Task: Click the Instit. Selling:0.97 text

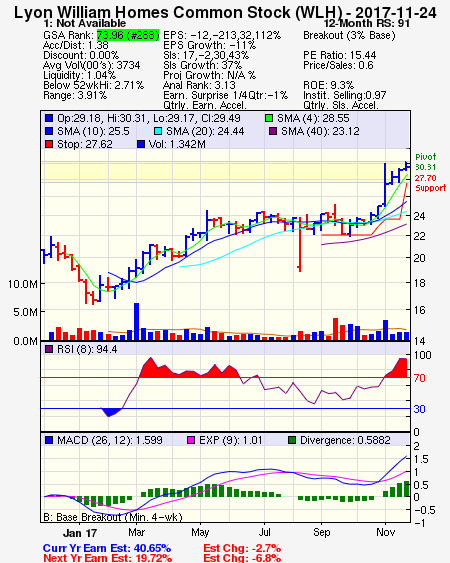Action: (x=344, y=96)
